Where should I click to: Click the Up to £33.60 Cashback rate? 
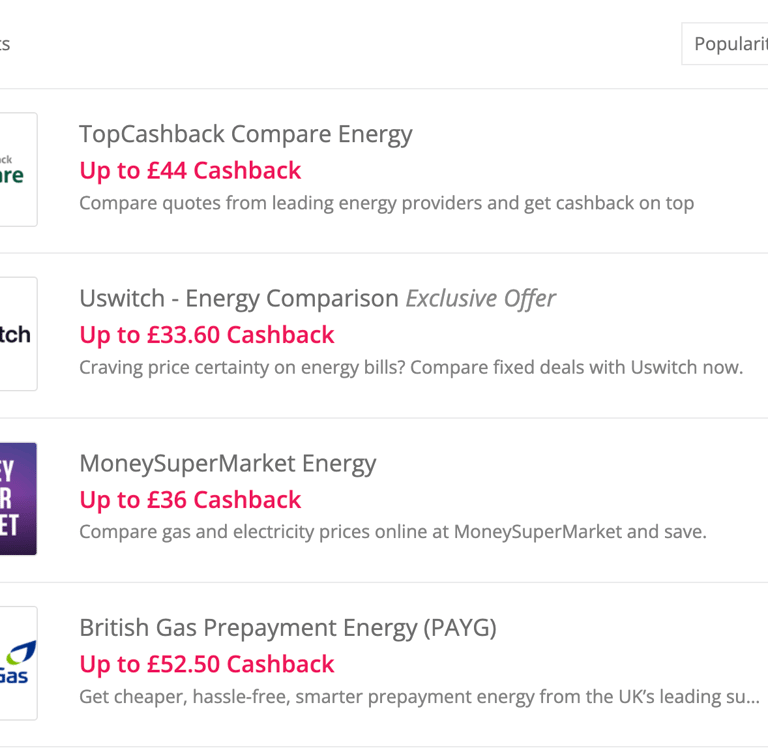(206, 334)
